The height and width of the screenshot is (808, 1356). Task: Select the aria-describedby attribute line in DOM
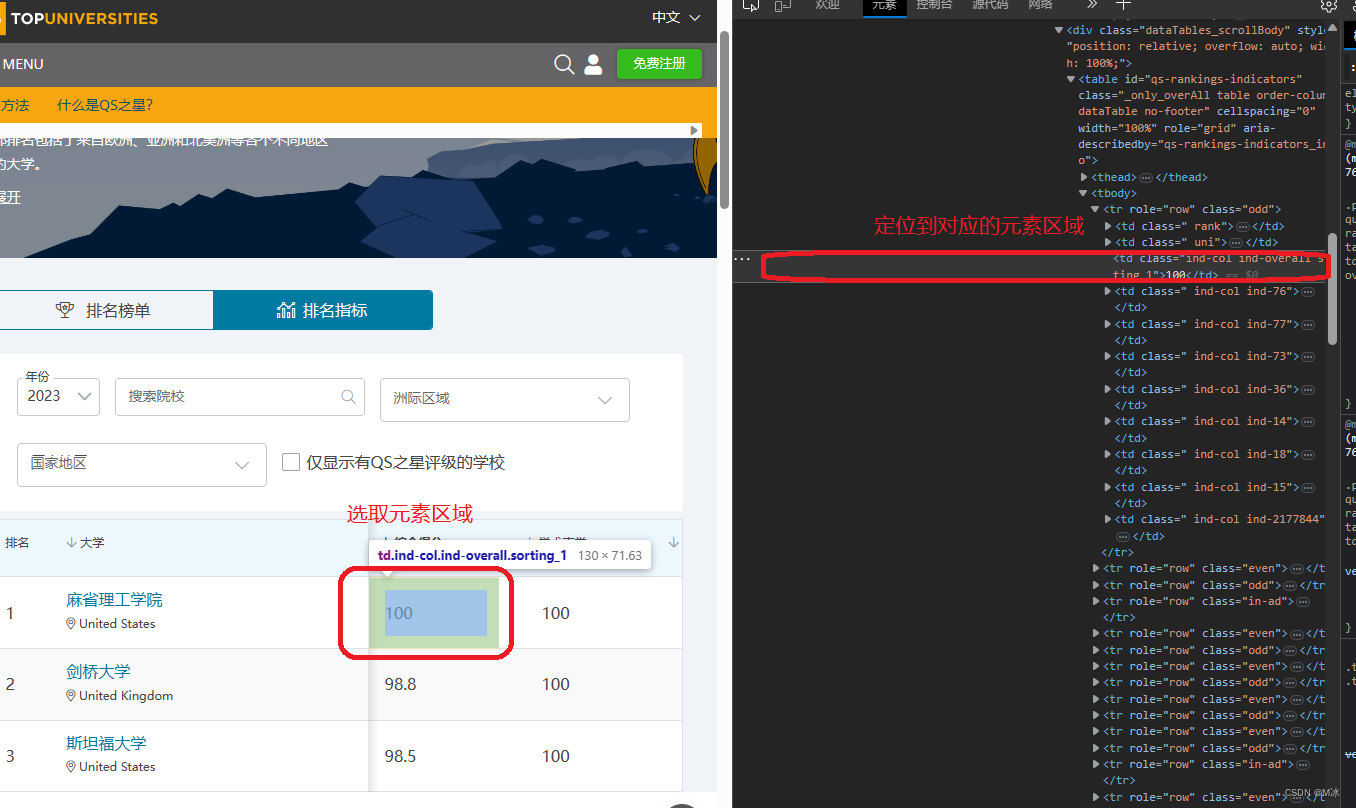1201,152
